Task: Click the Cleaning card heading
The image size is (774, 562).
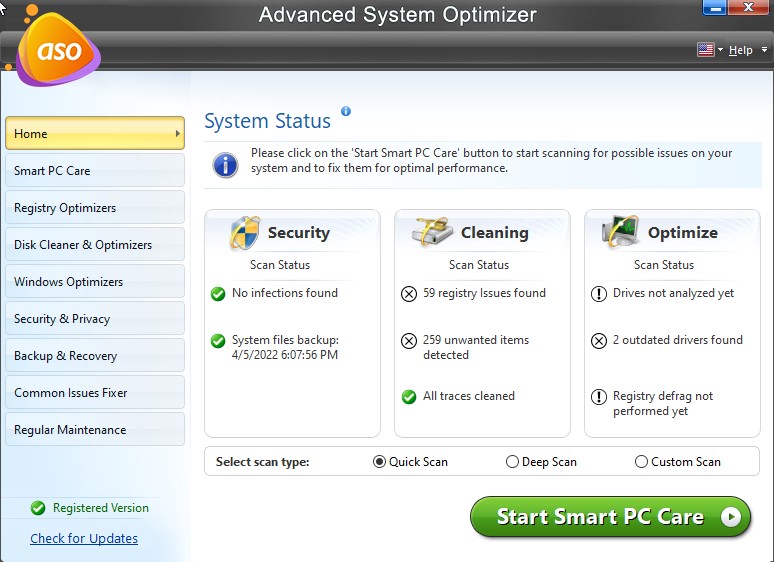Action: click(495, 232)
